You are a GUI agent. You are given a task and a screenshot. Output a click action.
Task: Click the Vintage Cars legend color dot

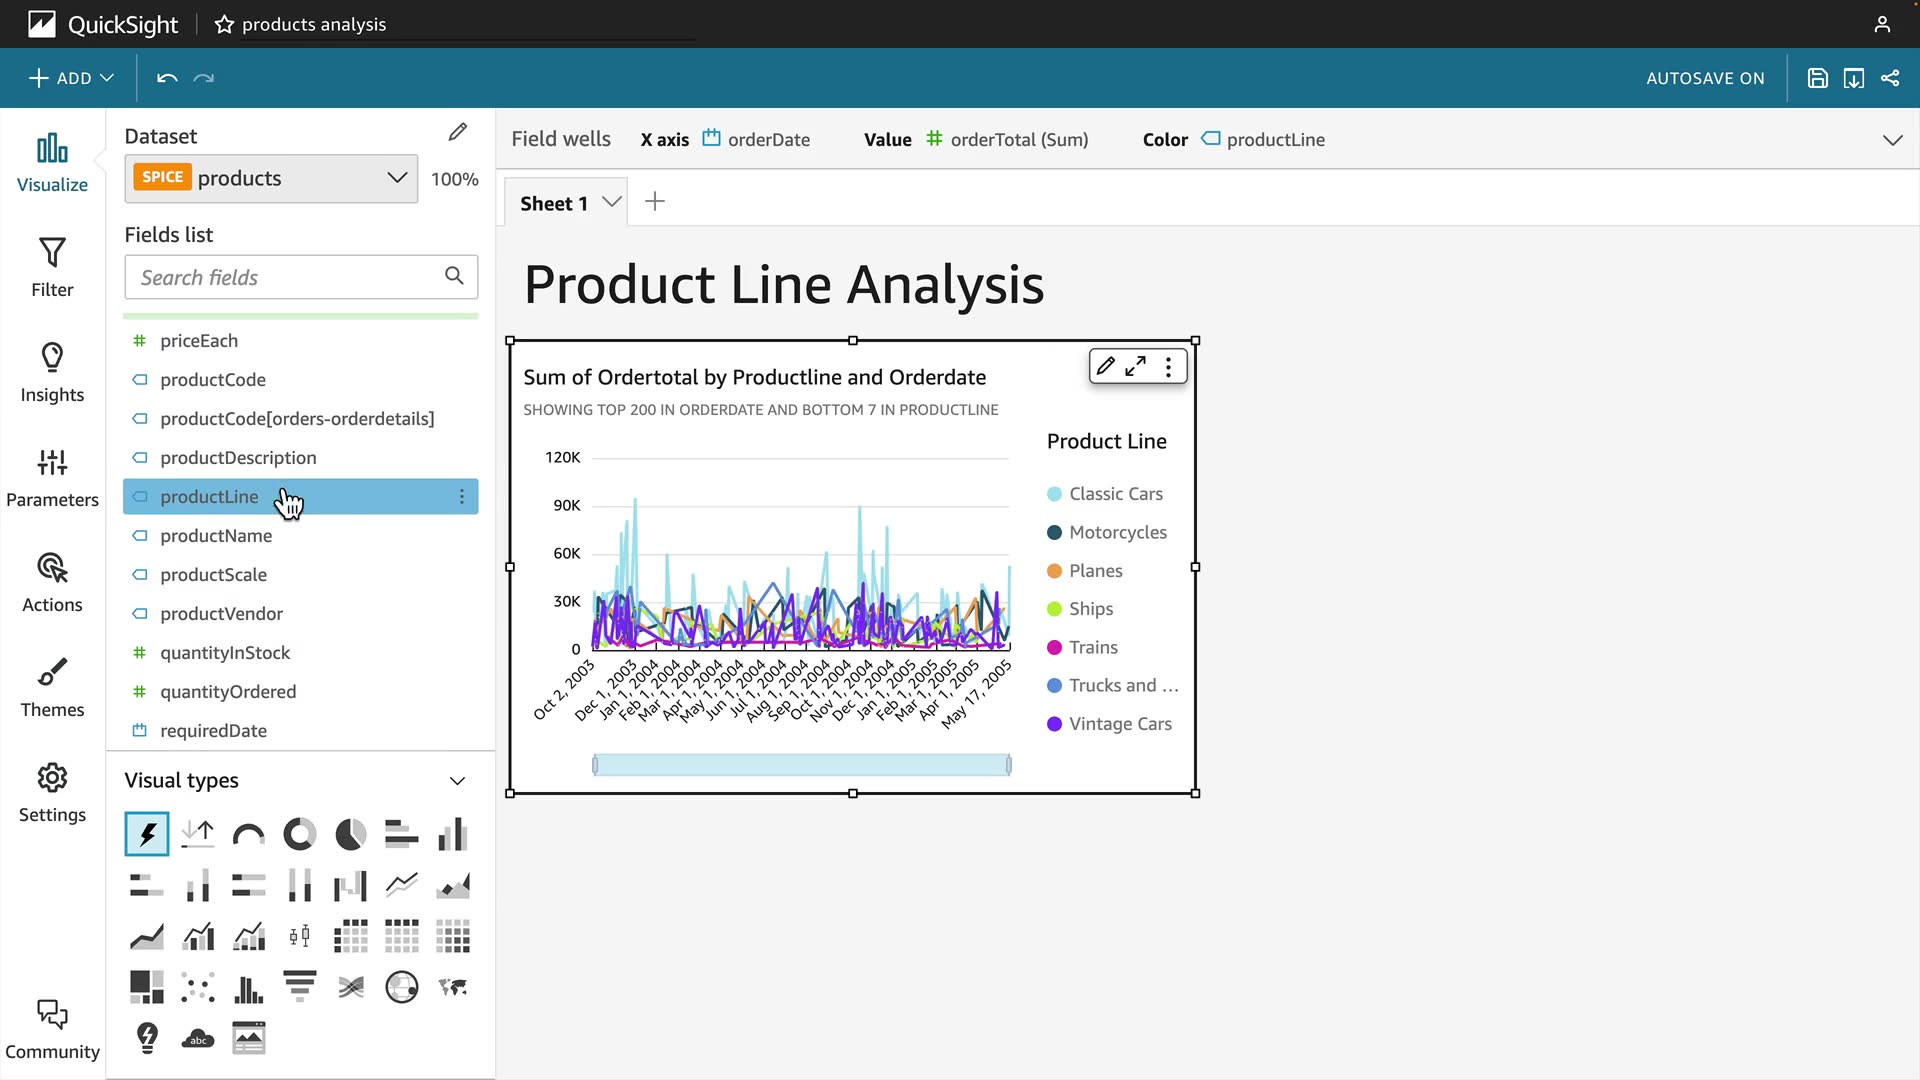pos(1054,724)
